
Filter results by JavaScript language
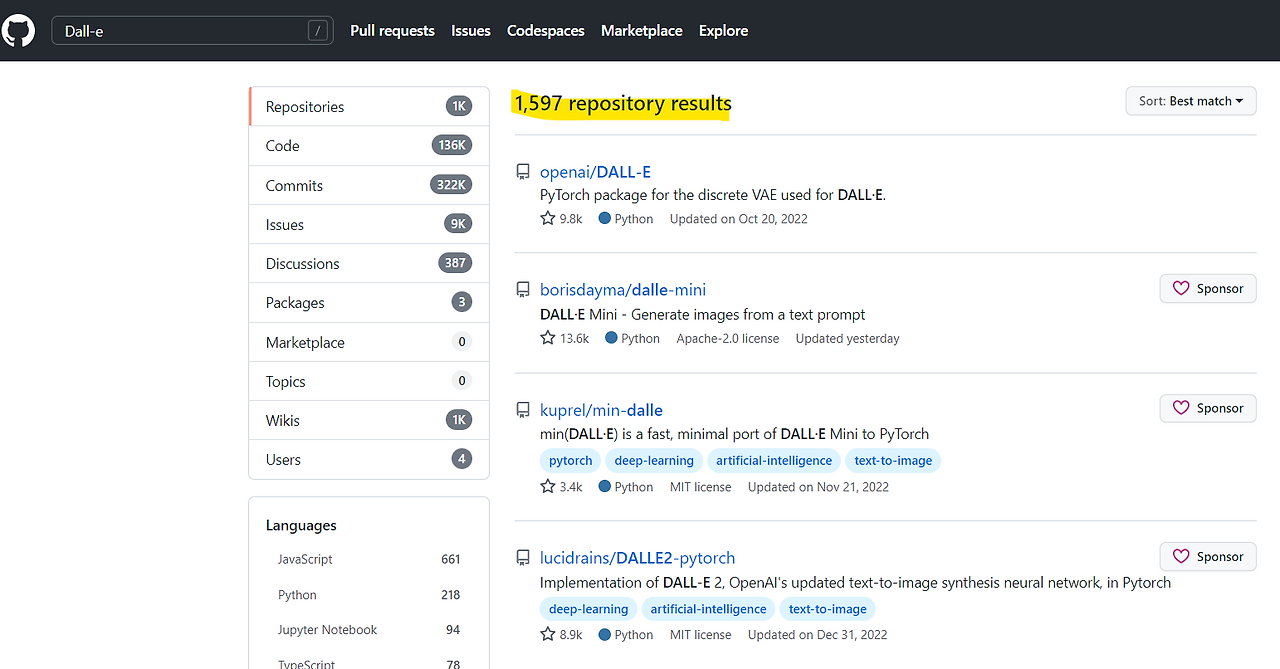click(305, 560)
